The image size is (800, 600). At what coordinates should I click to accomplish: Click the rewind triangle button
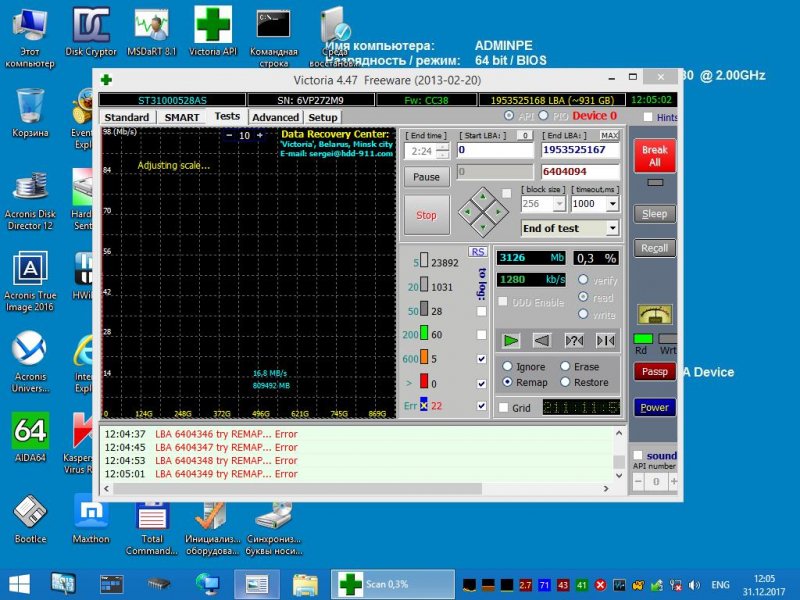click(x=543, y=340)
